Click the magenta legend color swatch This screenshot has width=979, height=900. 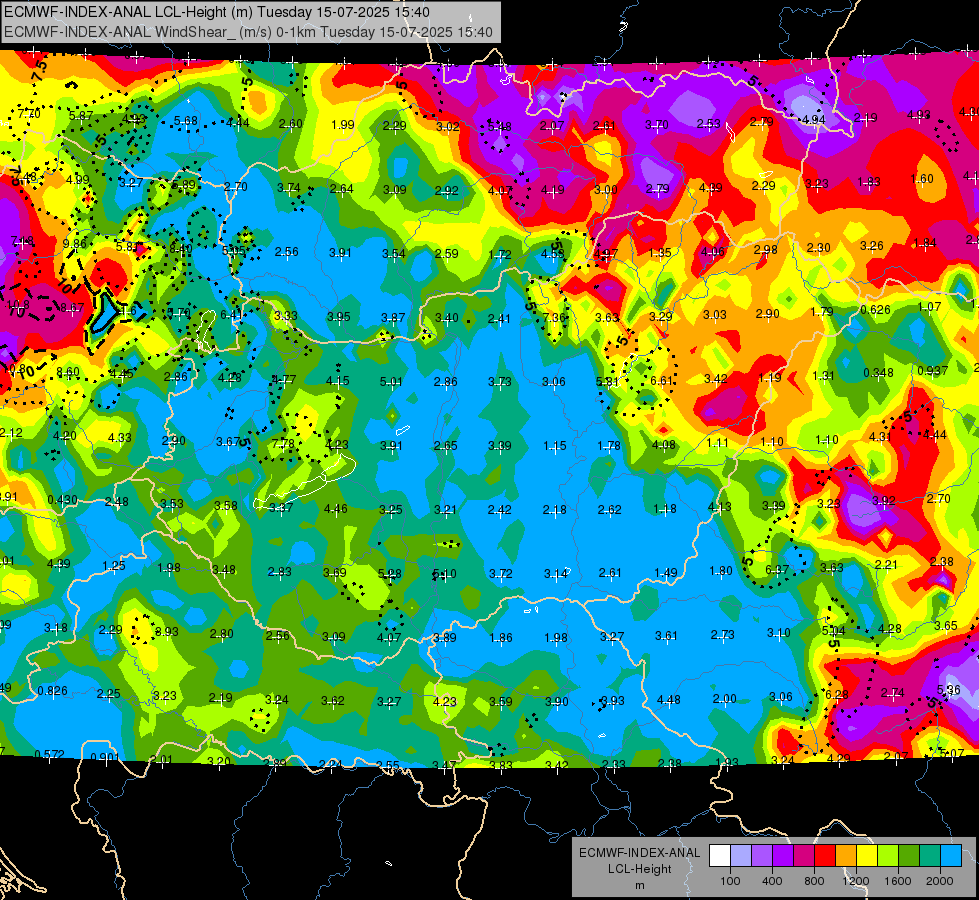tap(804, 856)
